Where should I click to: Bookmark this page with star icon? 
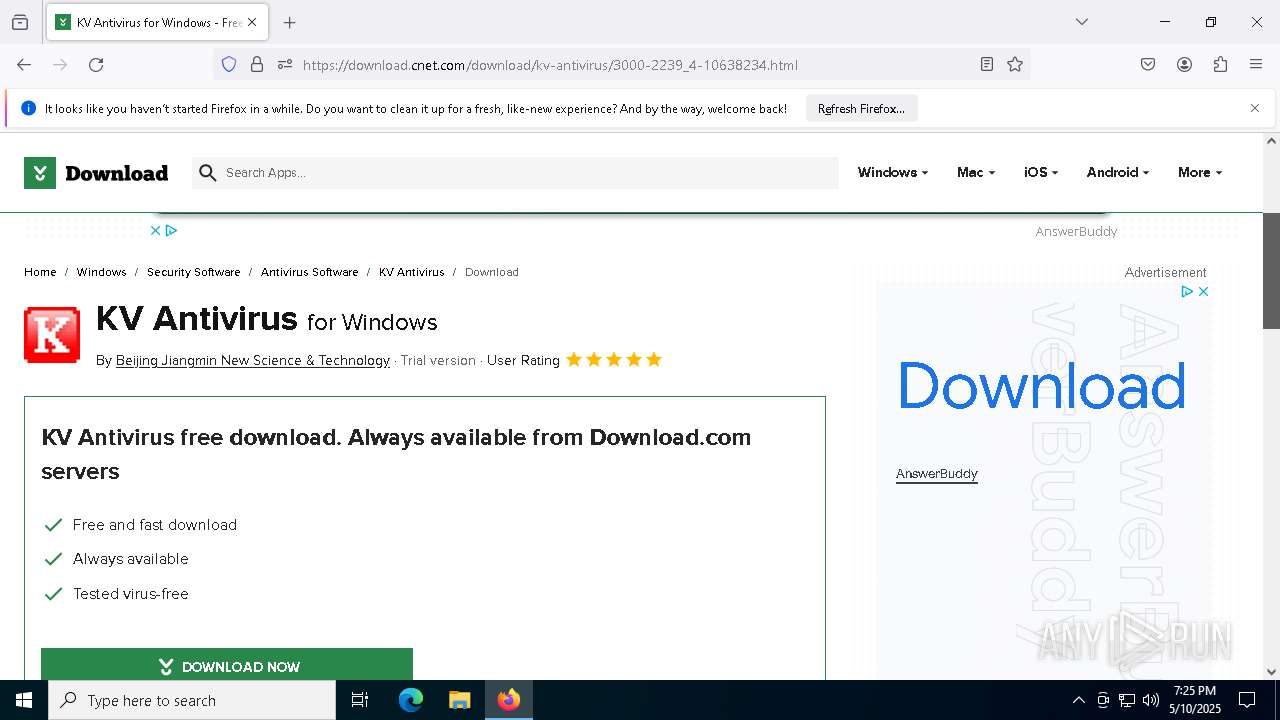click(x=1015, y=65)
